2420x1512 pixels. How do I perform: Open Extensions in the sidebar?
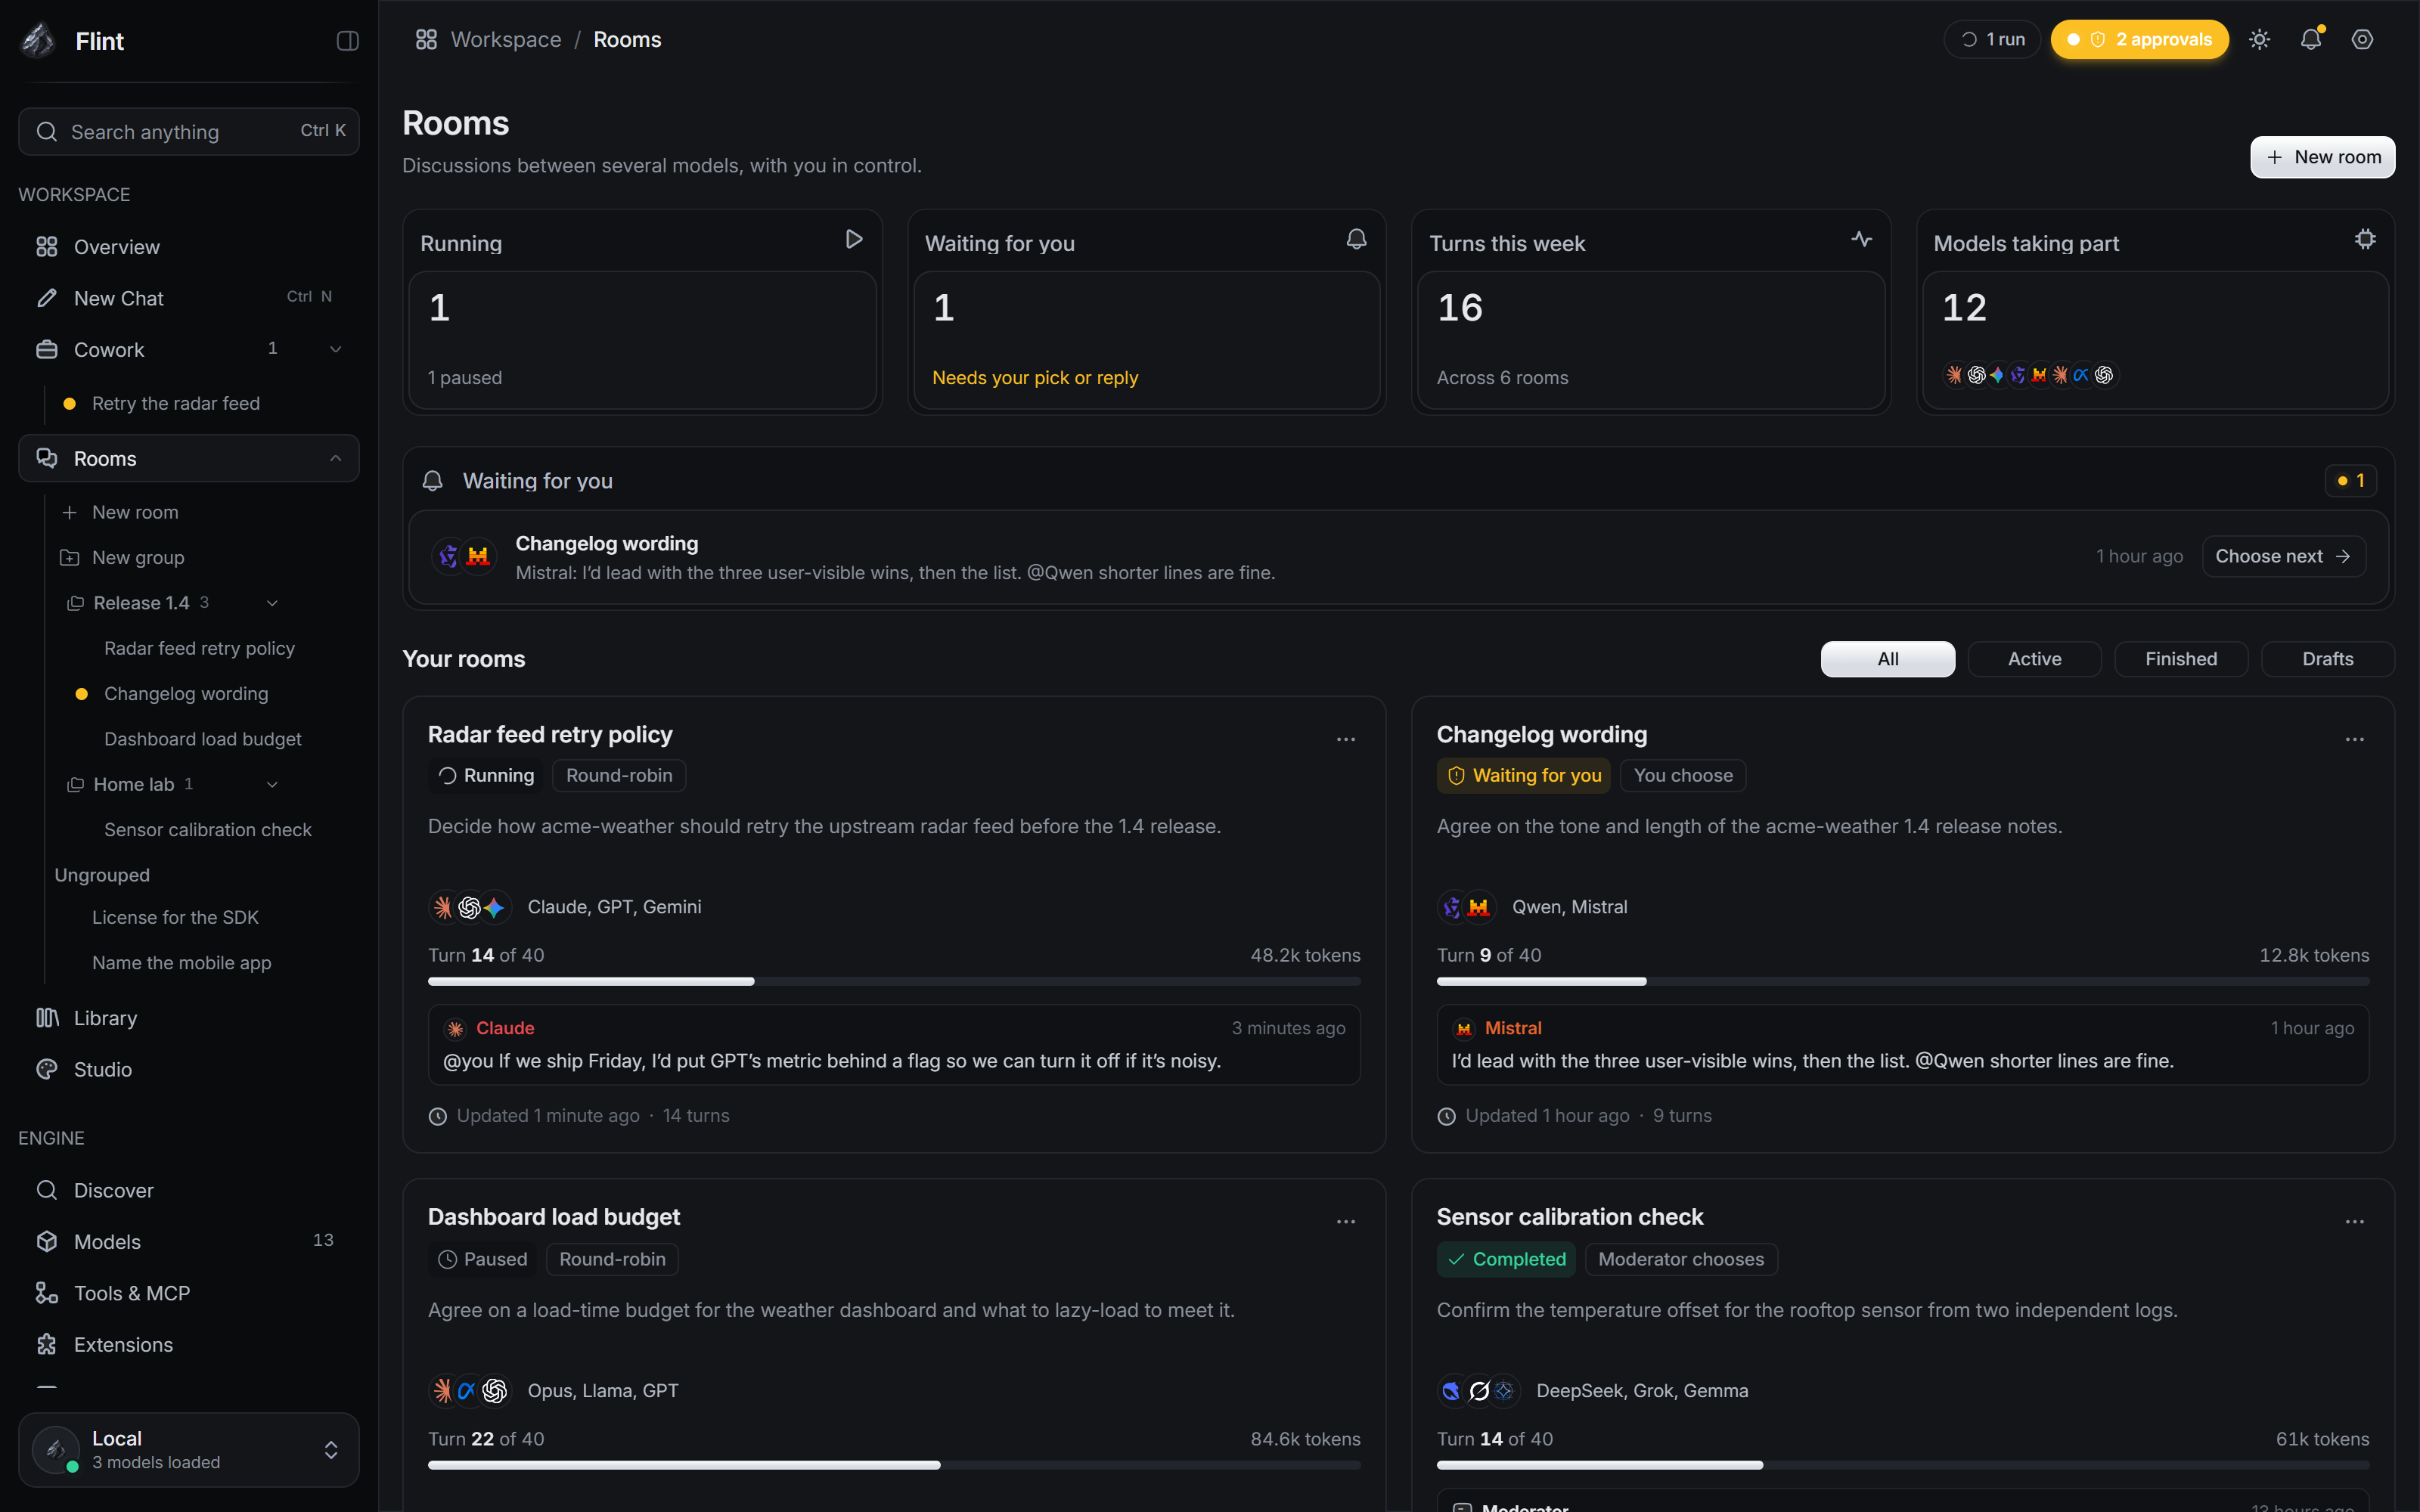click(x=189, y=1345)
